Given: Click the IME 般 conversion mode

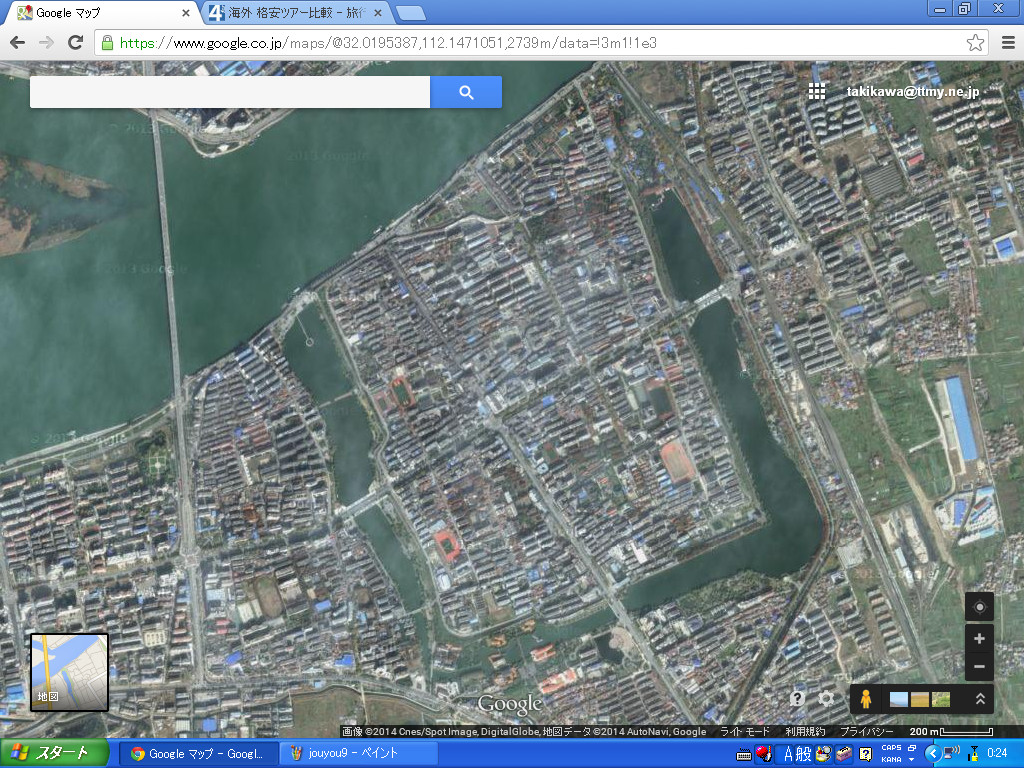Looking at the screenshot, I should [x=803, y=754].
